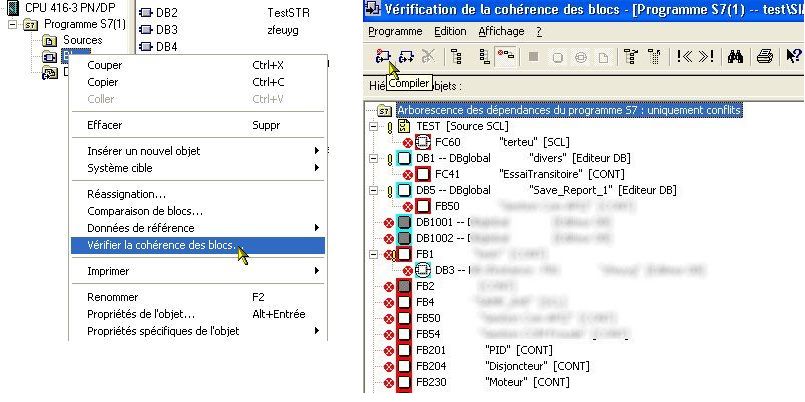Click the context help arrow icon

click(x=793, y=56)
